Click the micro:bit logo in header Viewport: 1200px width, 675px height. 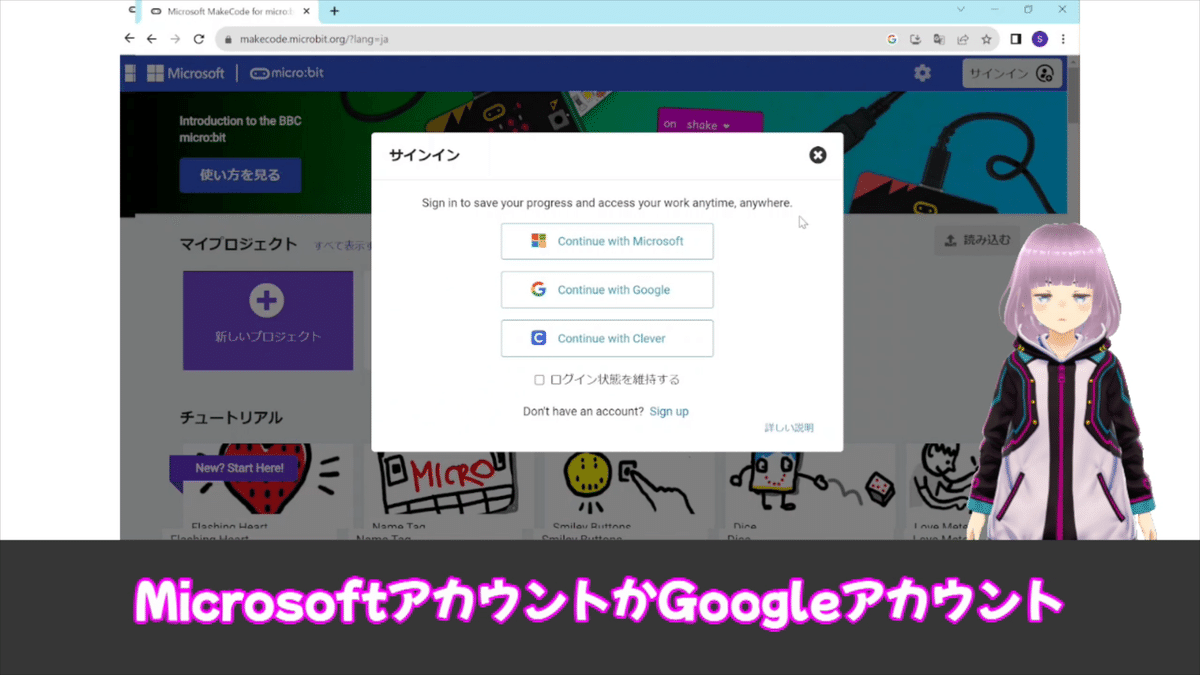(x=287, y=73)
